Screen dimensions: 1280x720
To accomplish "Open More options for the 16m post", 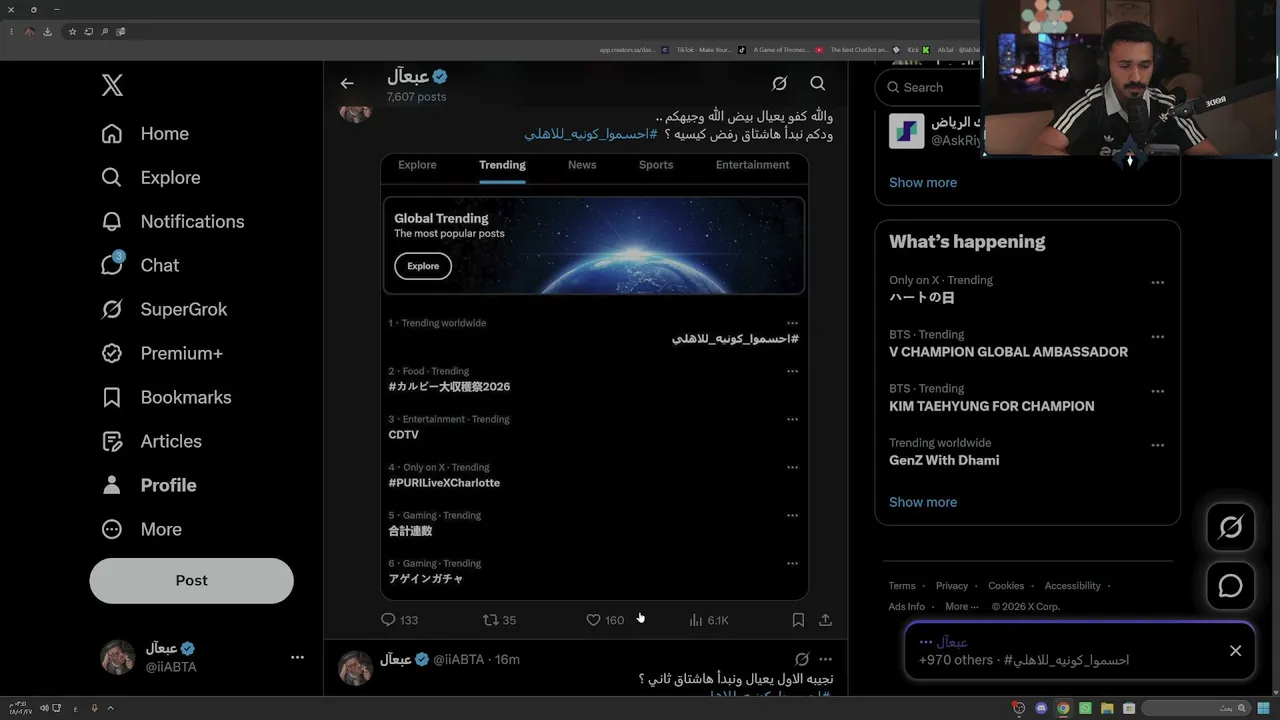I will pyautogui.click(x=825, y=660).
